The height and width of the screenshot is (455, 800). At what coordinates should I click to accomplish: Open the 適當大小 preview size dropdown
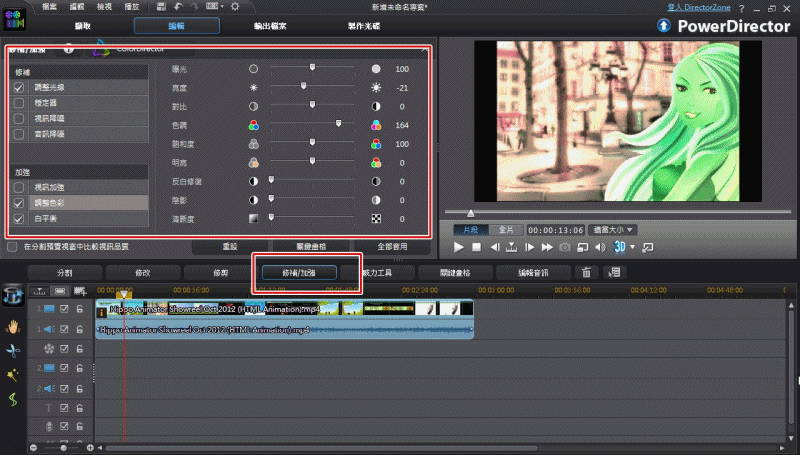(613, 230)
